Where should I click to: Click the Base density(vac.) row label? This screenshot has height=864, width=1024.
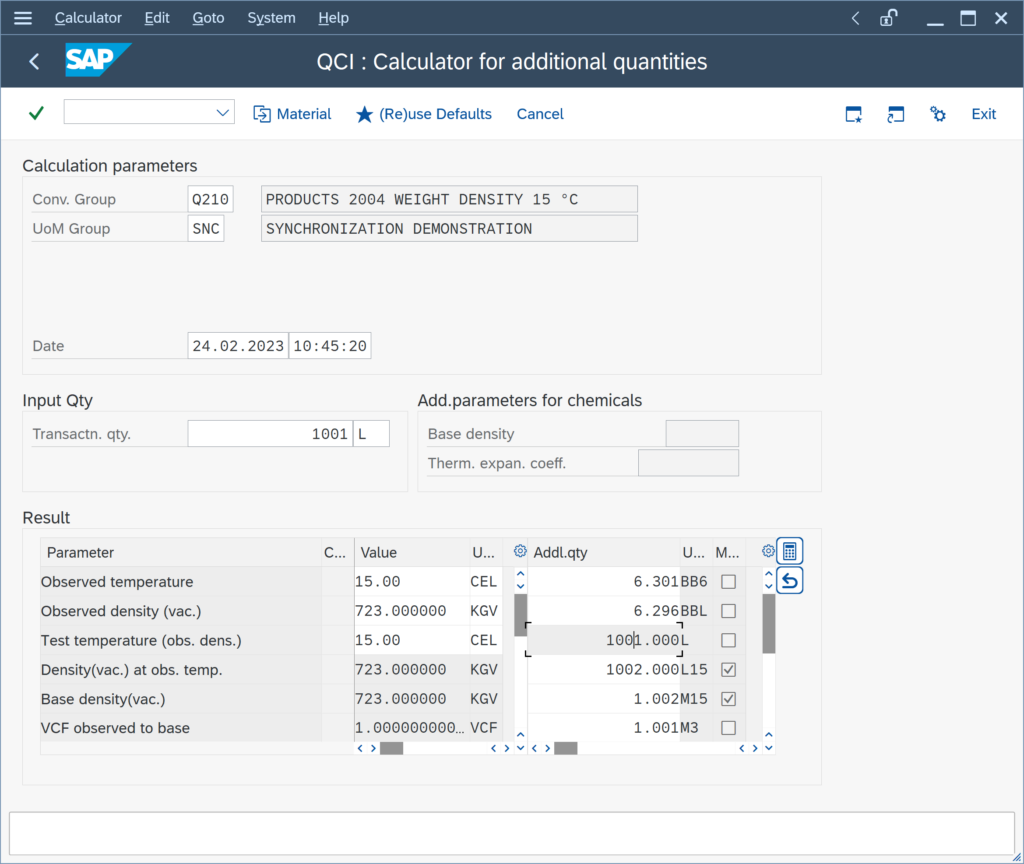[x=103, y=699]
